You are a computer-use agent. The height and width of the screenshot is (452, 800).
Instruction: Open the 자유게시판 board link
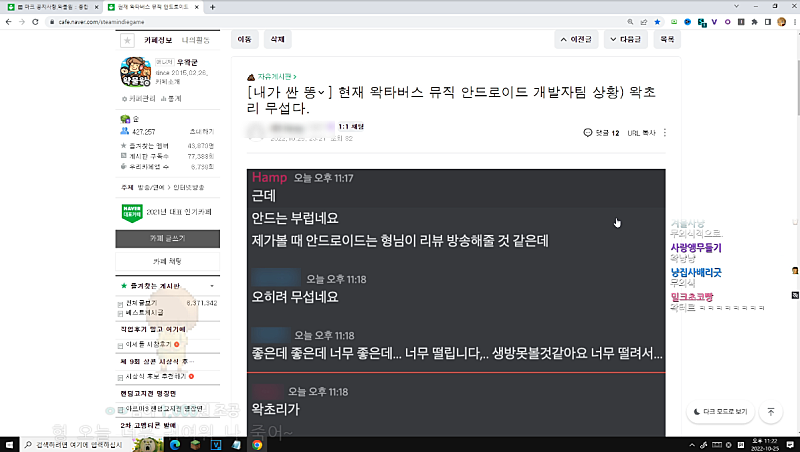click(277, 77)
